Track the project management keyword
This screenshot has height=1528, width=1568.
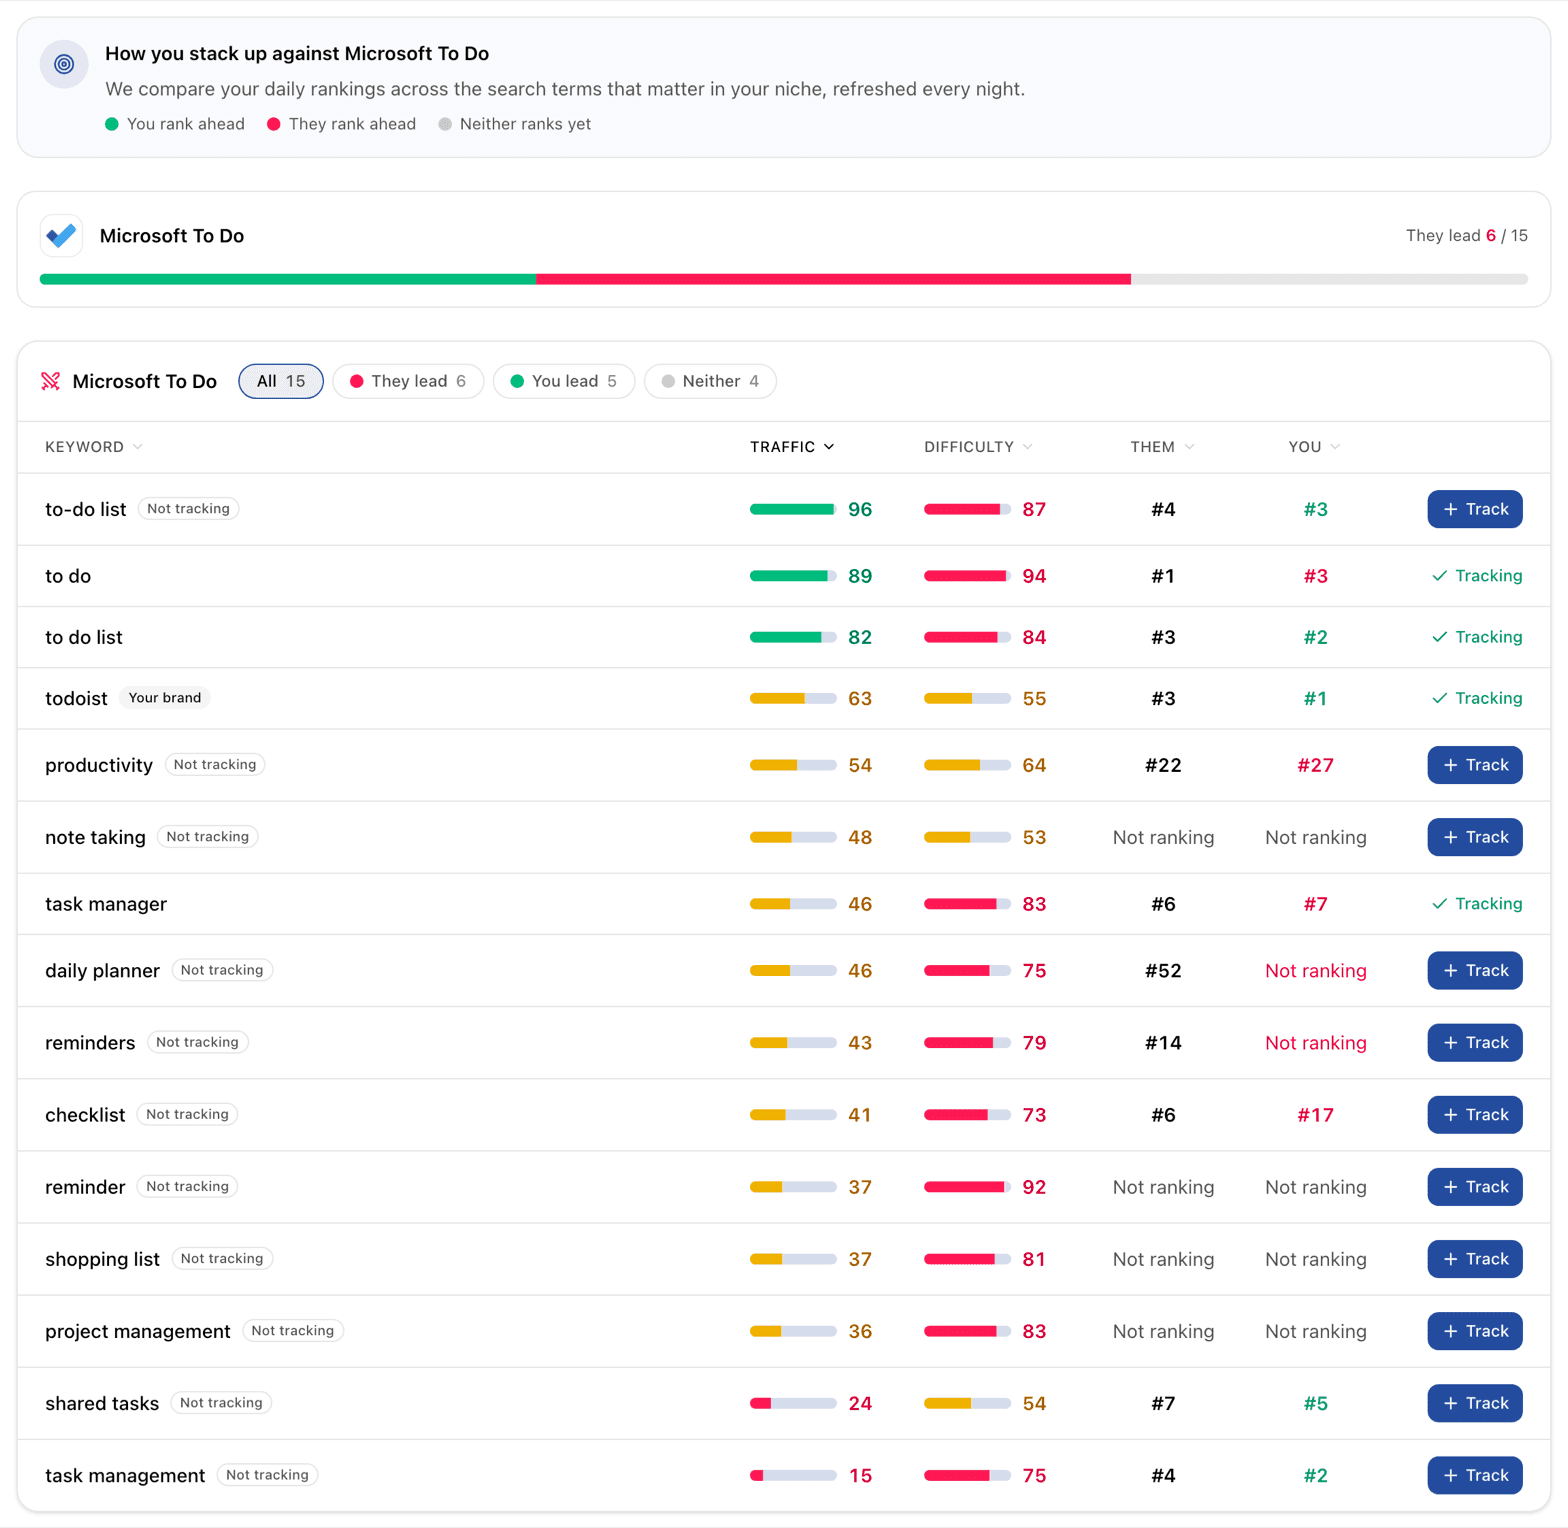(1475, 1330)
